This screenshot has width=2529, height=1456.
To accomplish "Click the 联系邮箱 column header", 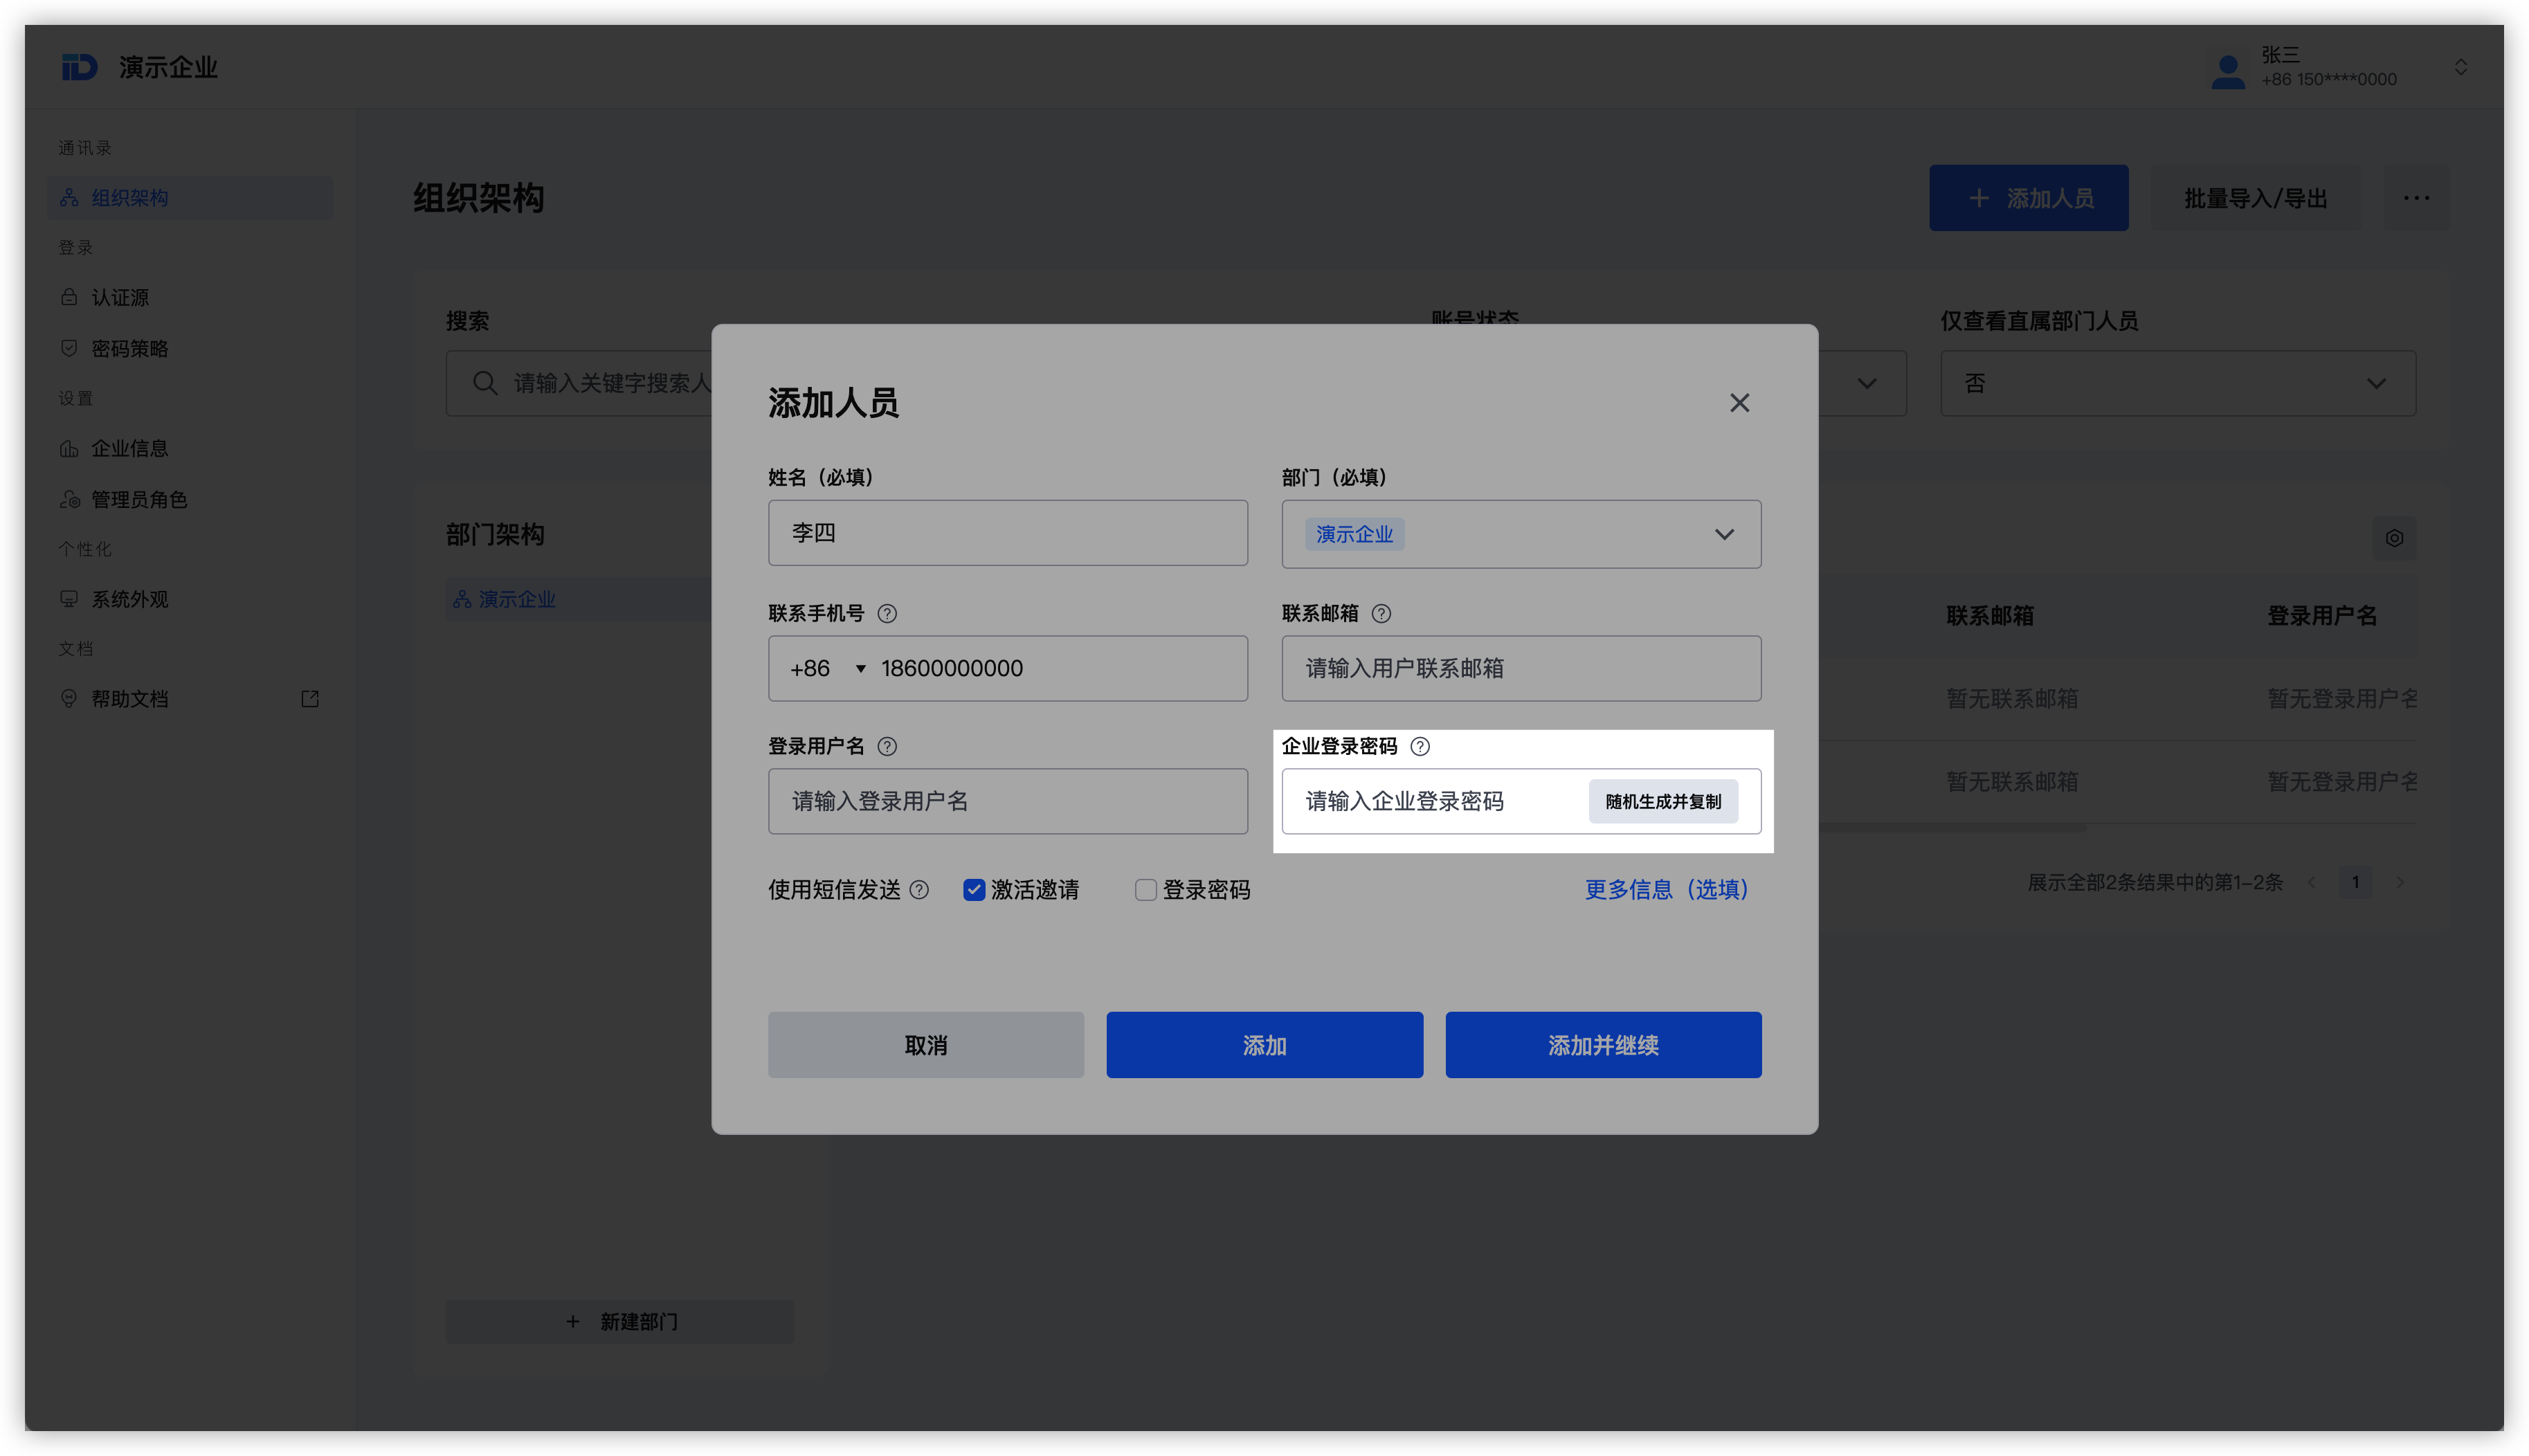I will click(1990, 616).
